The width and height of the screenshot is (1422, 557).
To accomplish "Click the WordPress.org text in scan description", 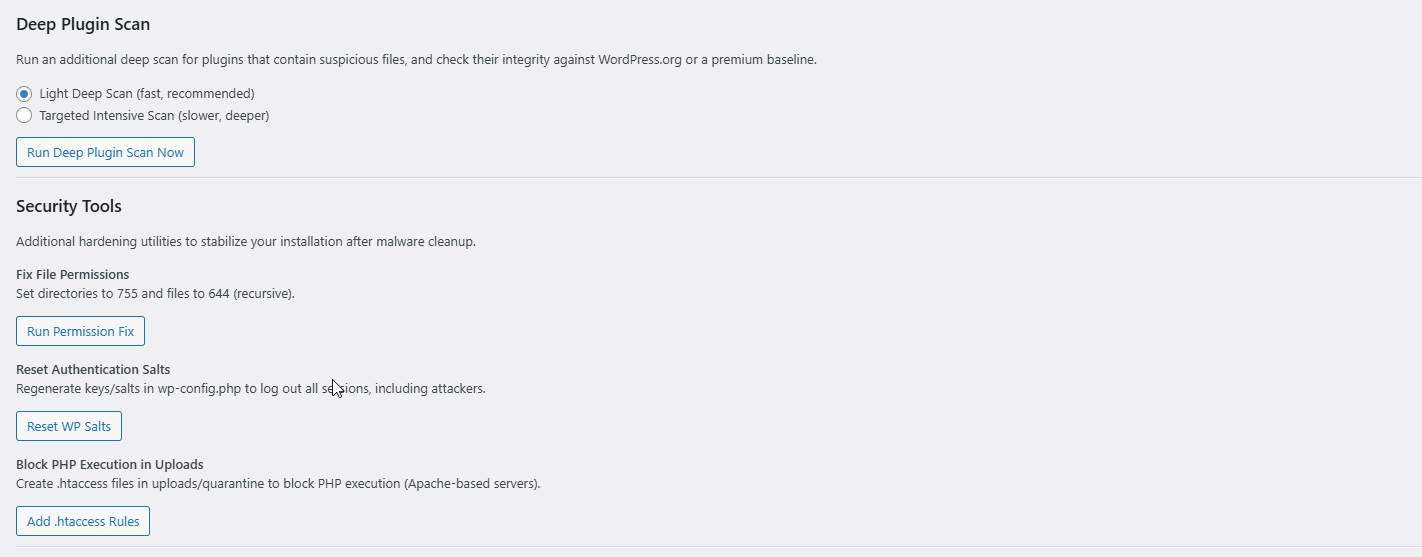I will [640, 59].
